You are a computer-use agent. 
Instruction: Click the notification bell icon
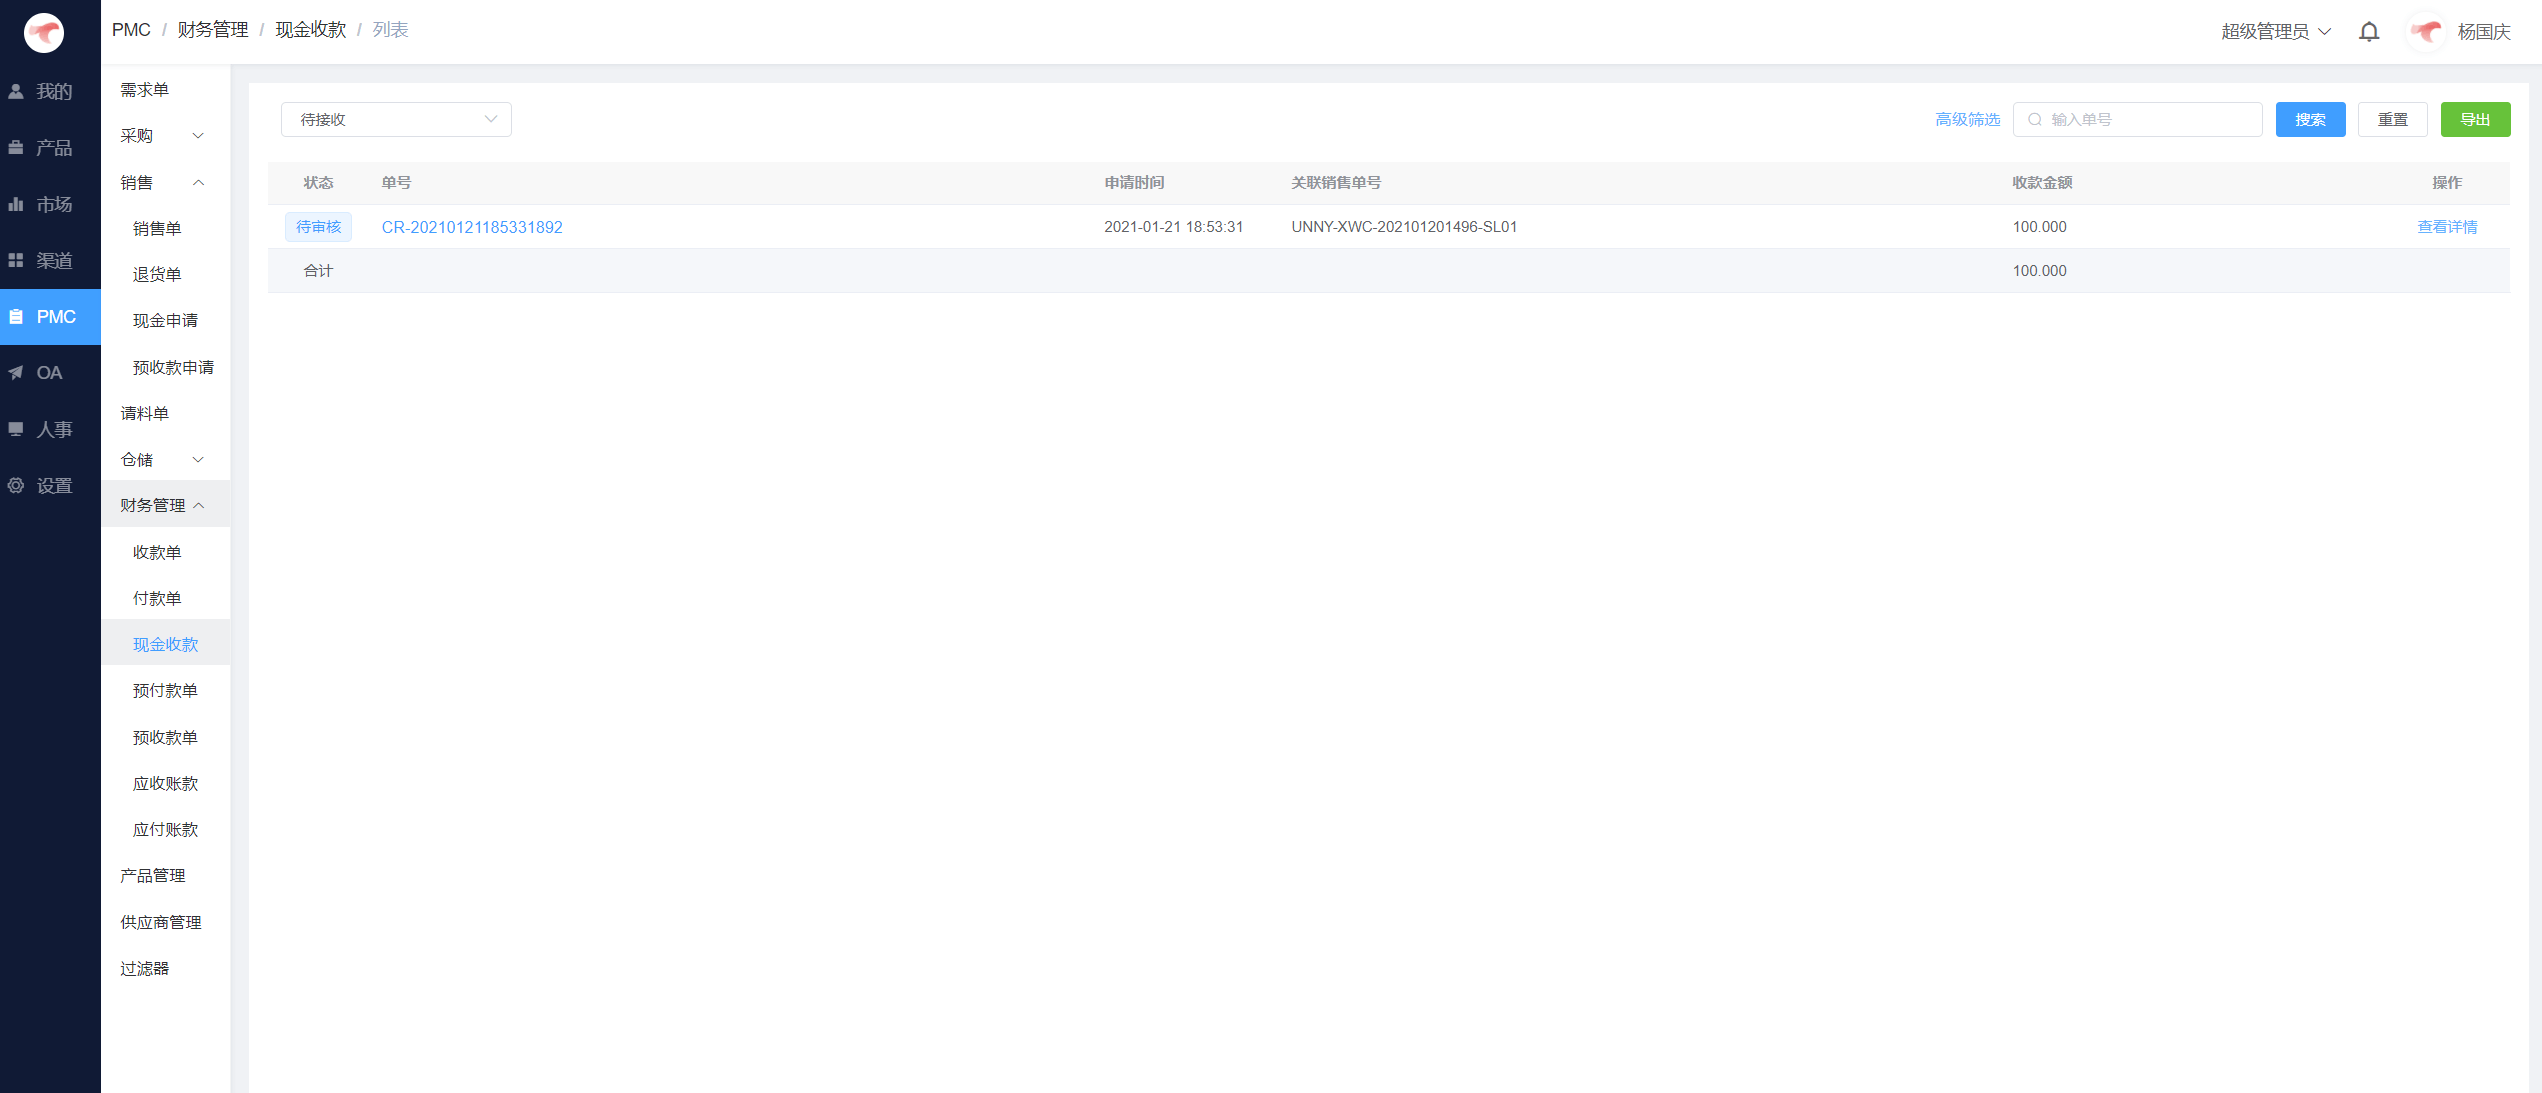tap(2368, 32)
